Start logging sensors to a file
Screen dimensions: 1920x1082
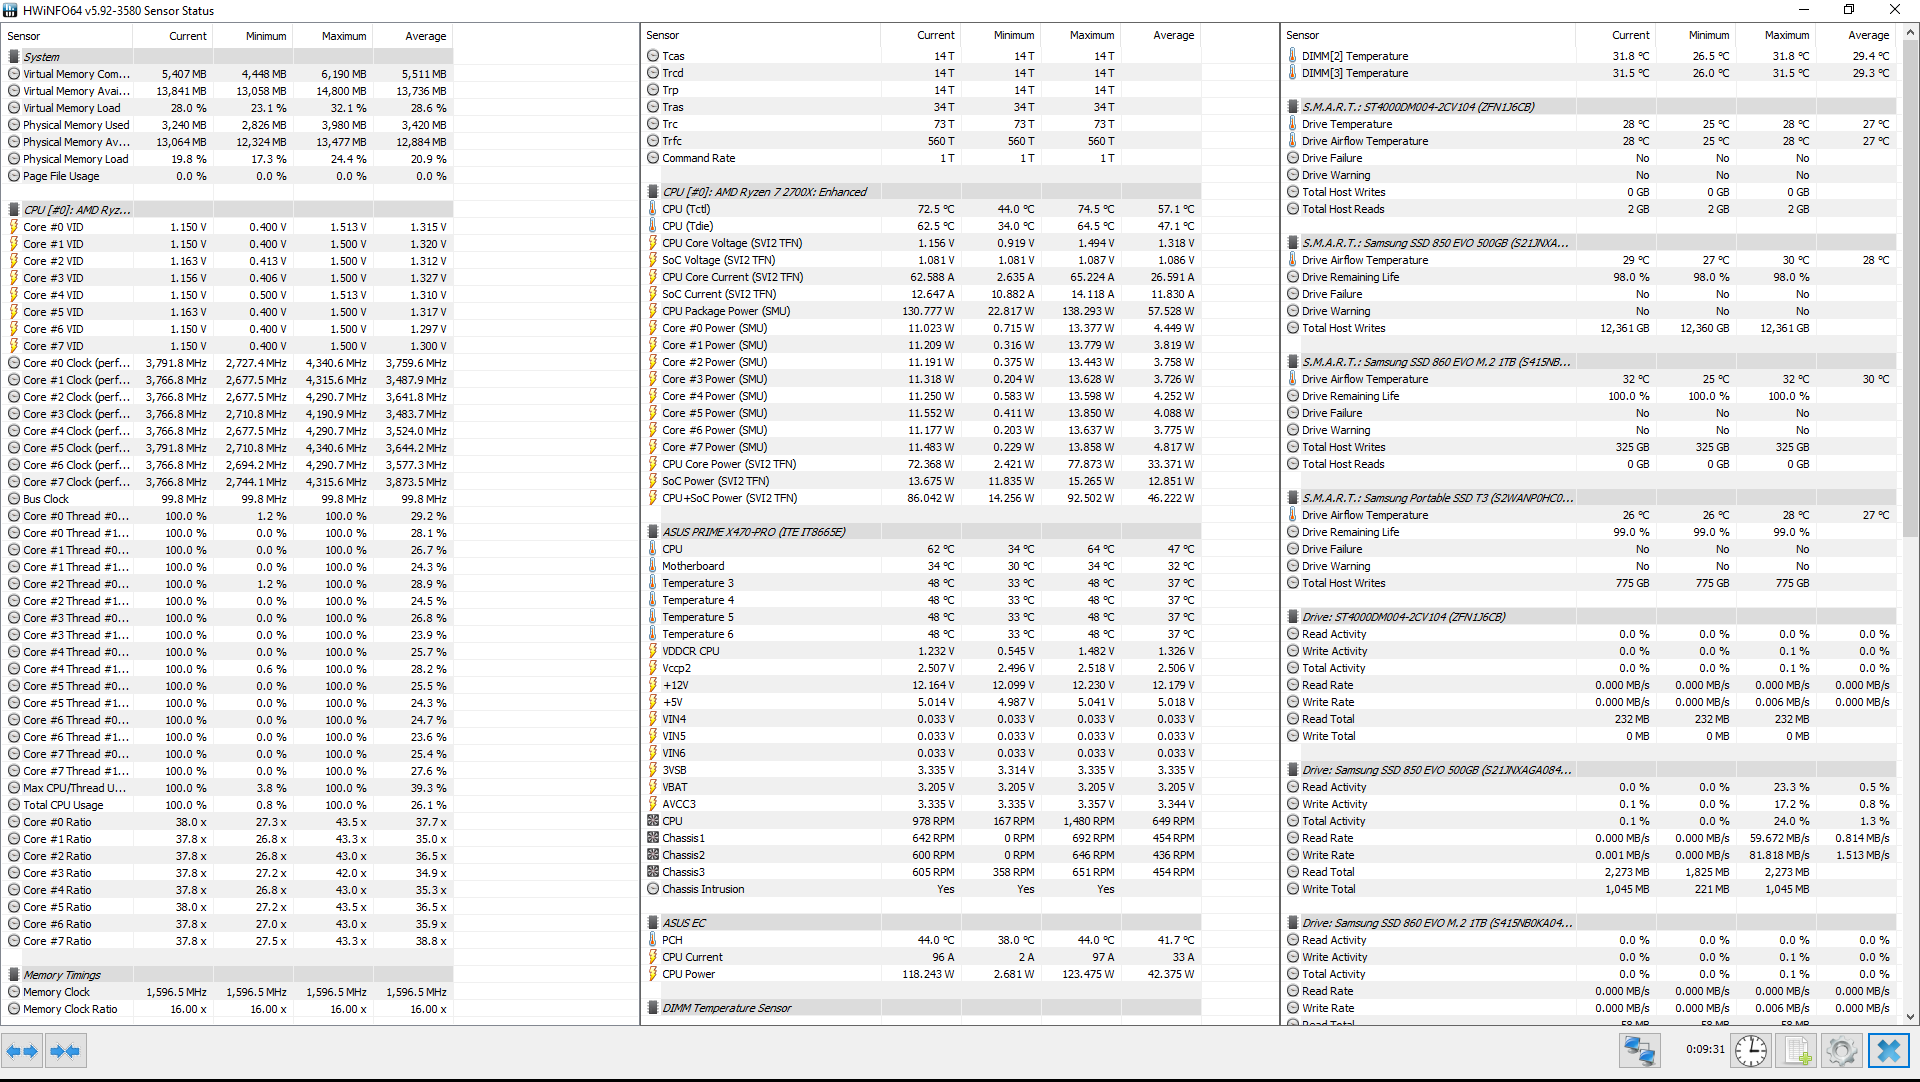(x=1797, y=1051)
